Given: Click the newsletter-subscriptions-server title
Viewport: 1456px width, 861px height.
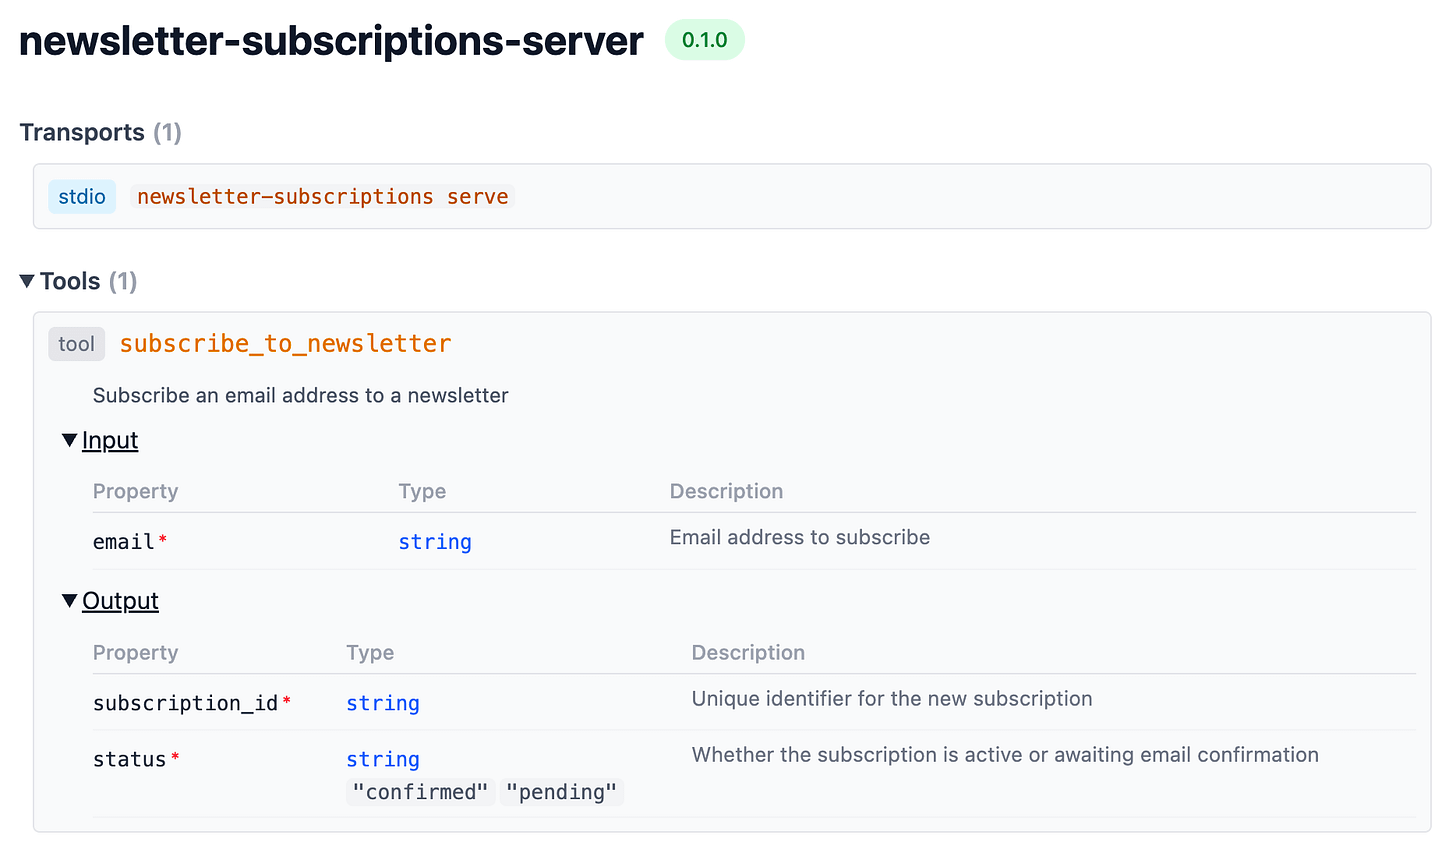Looking at the screenshot, I should (x=331, y=41).
